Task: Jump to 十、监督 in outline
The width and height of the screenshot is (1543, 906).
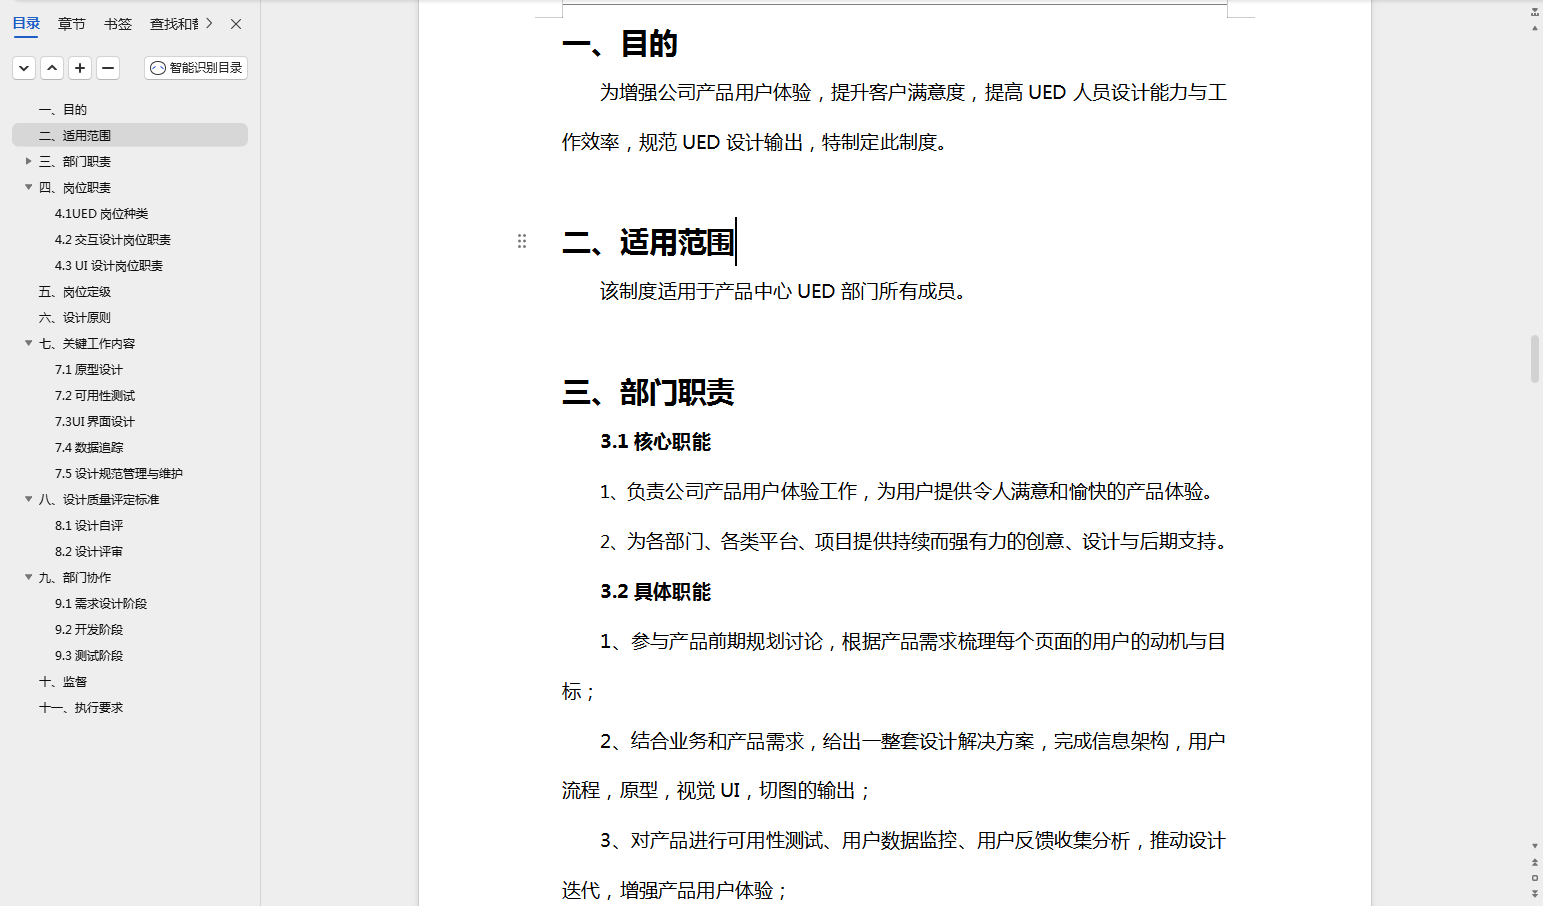Action: [x=63, y=682]
